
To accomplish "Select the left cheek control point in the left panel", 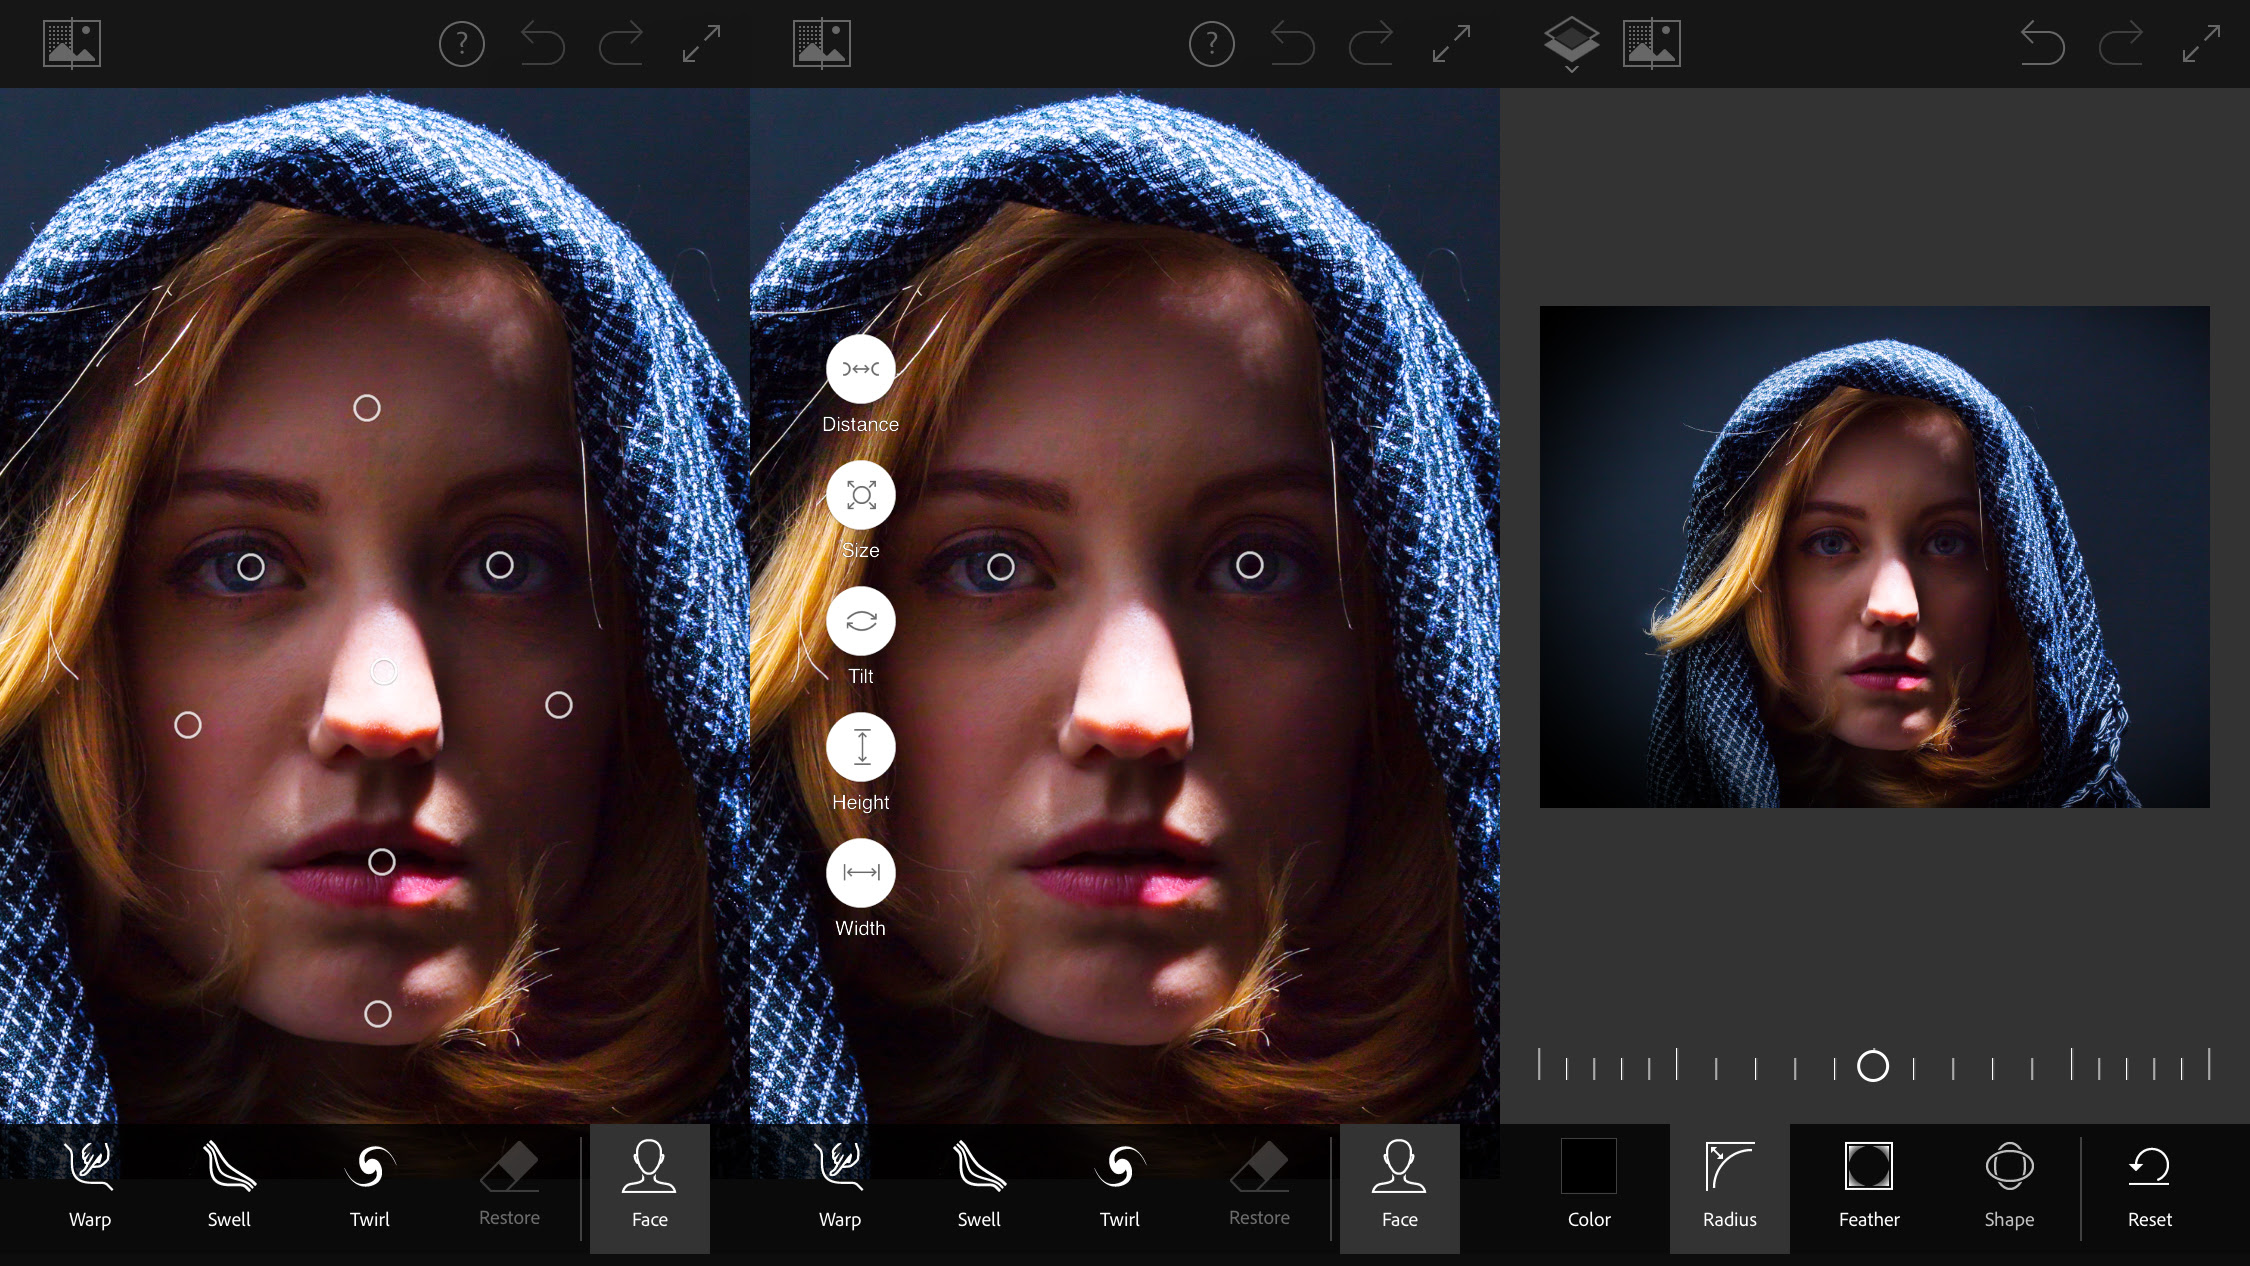I will (x=188, y=725).
